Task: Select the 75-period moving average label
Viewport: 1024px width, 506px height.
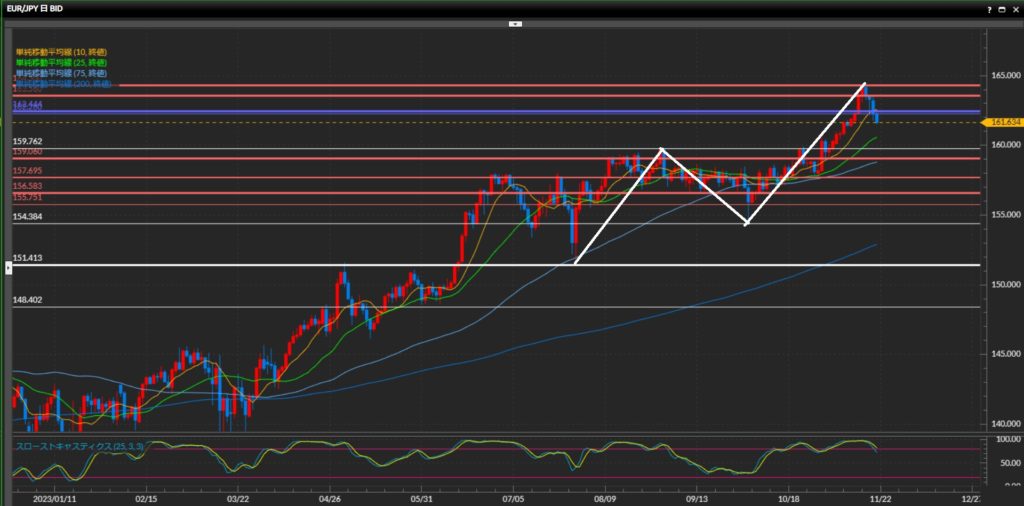Action: click(x=61, y=72)
